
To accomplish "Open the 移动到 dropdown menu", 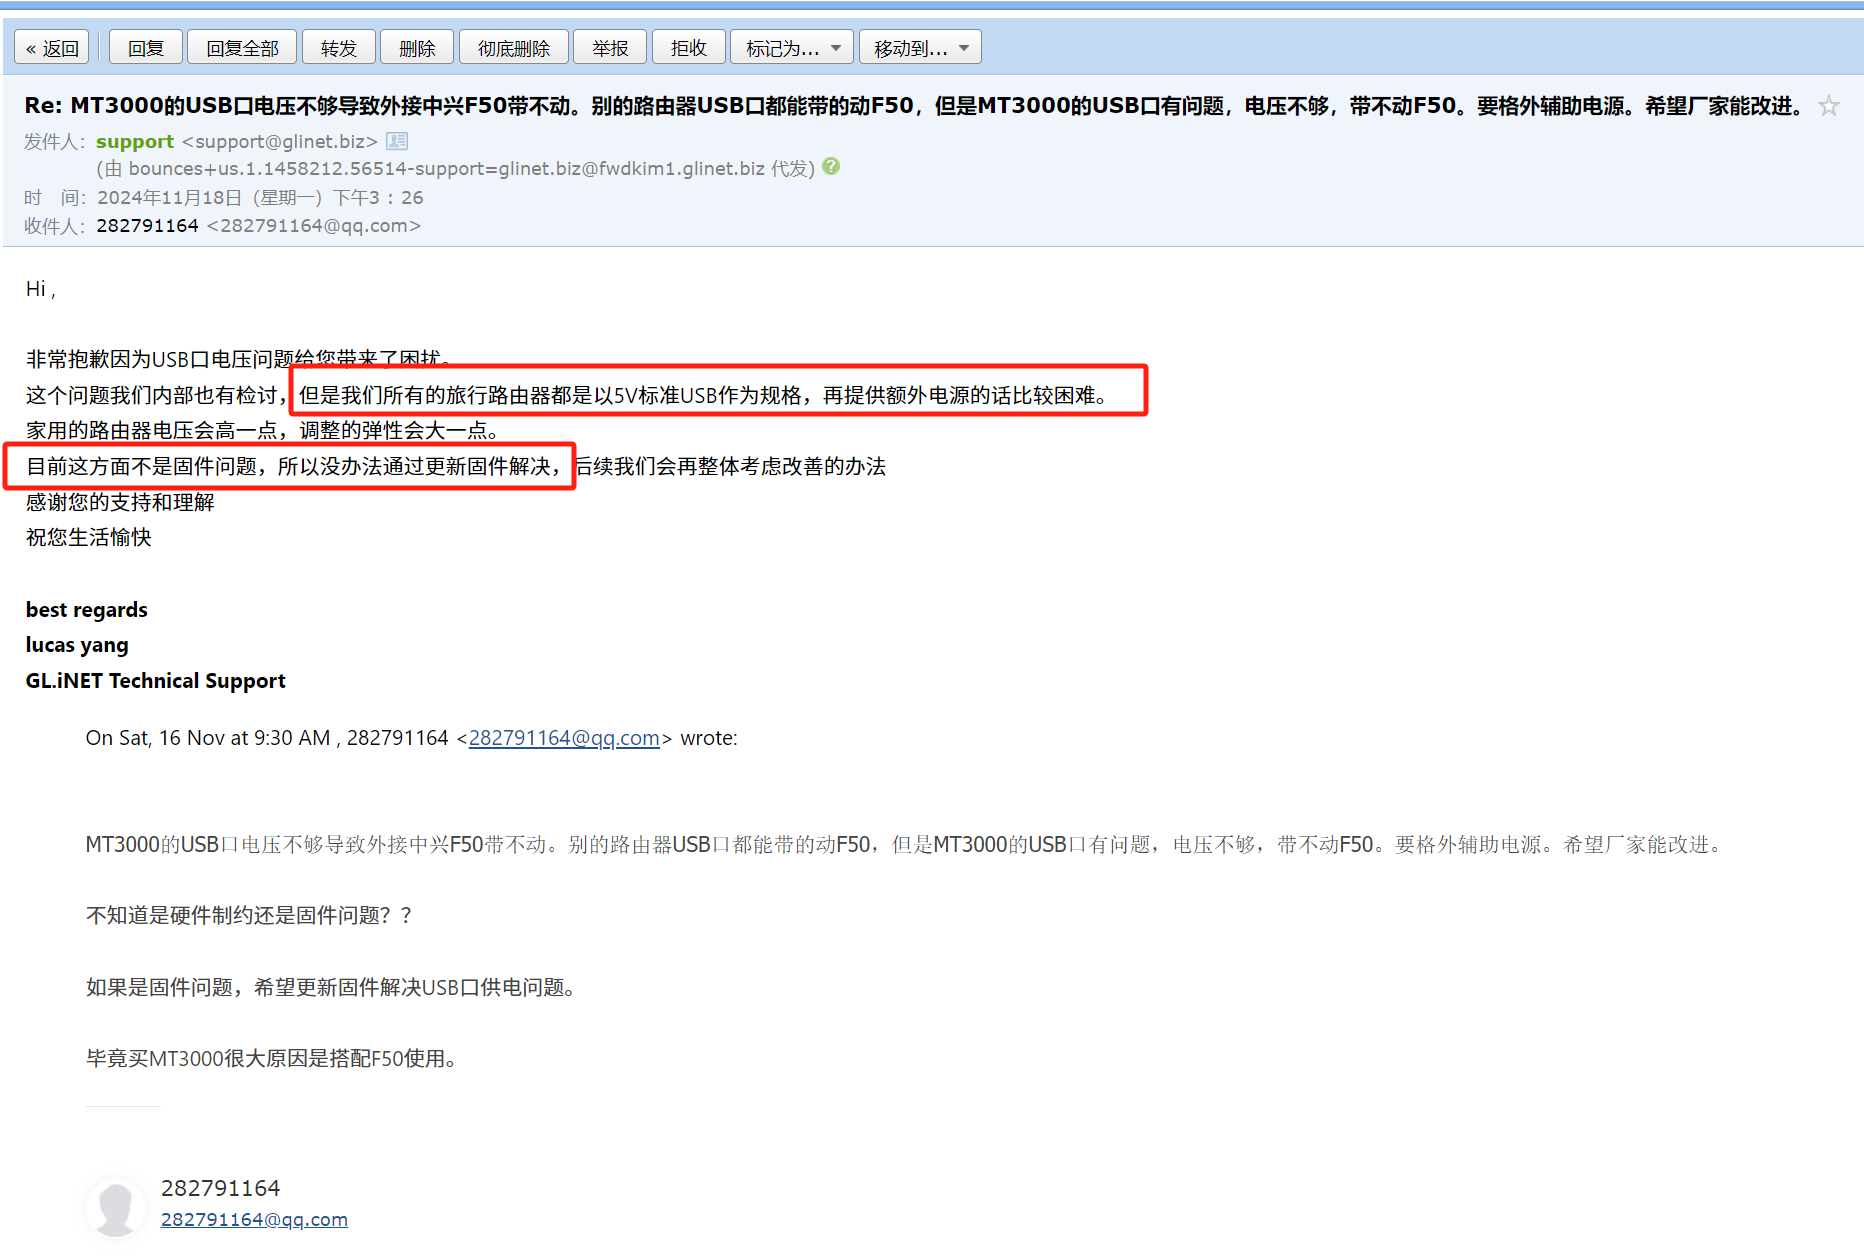I will 919,46.
